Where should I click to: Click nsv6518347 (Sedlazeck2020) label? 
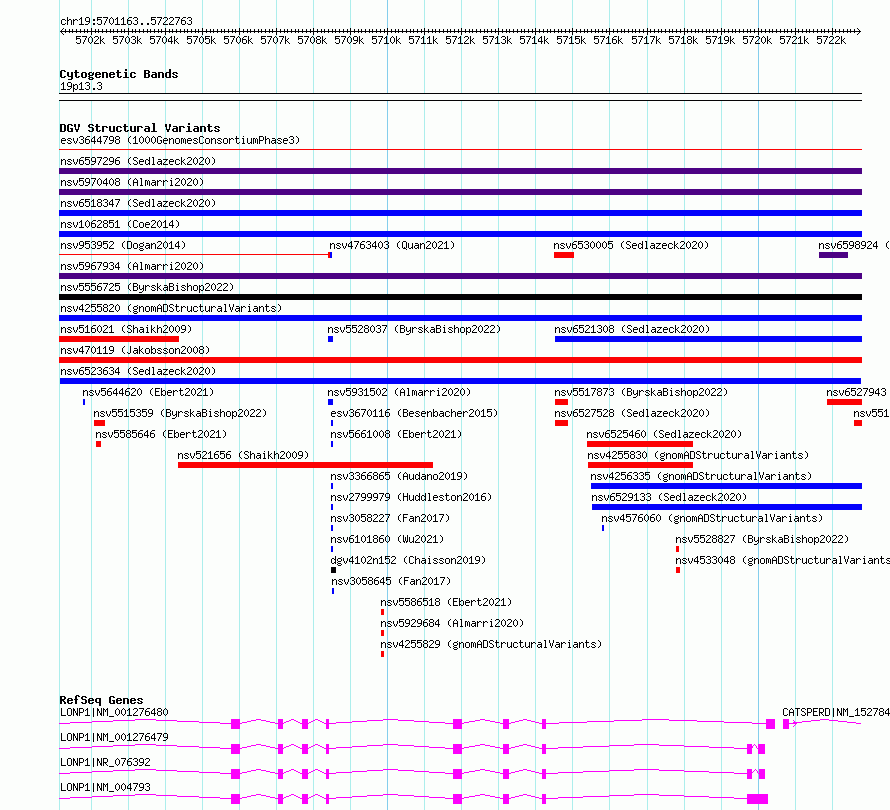point(138,203)
